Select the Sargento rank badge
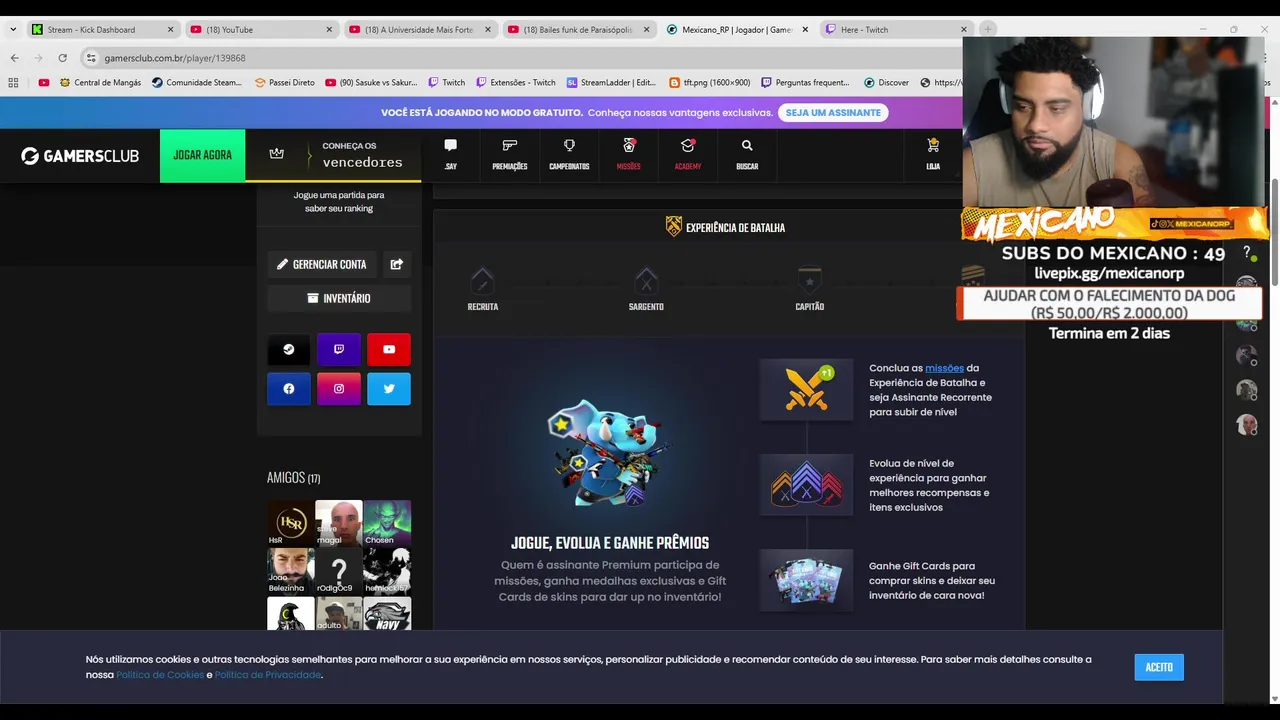The height and width of the screenshot is (720, 1280). coord(646,280)
